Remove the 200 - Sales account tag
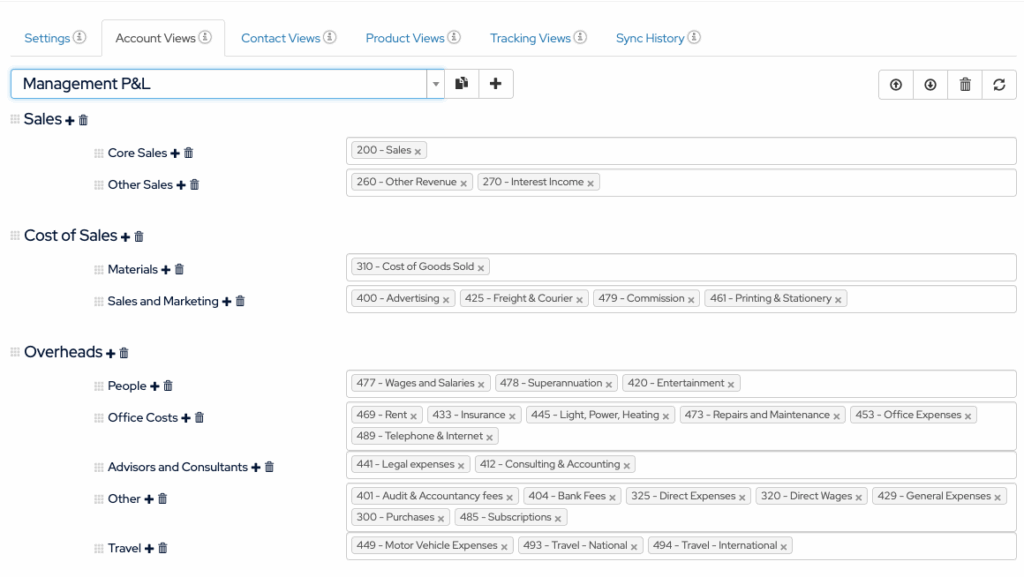Image resolution: width=1024 pixels, height=577 pixels. coord(419,150)
